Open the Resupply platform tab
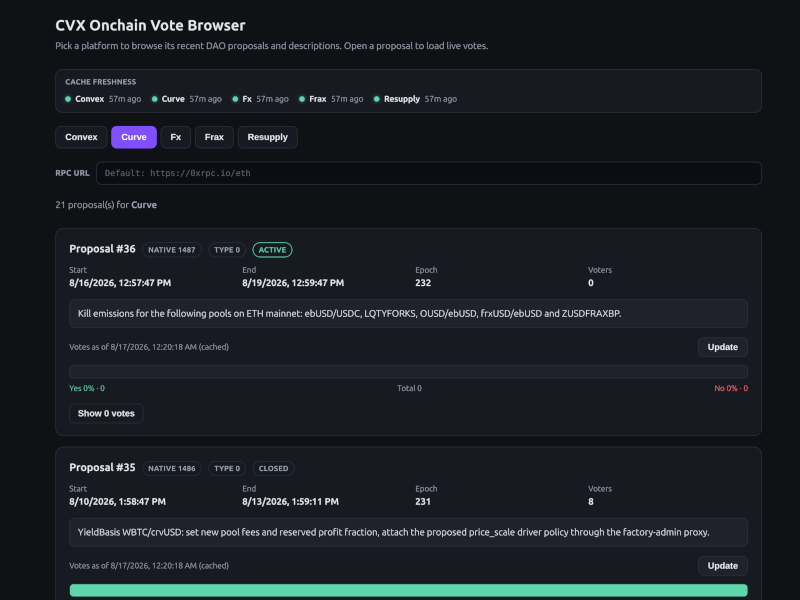Screen dimensions: 800x600 267,137
